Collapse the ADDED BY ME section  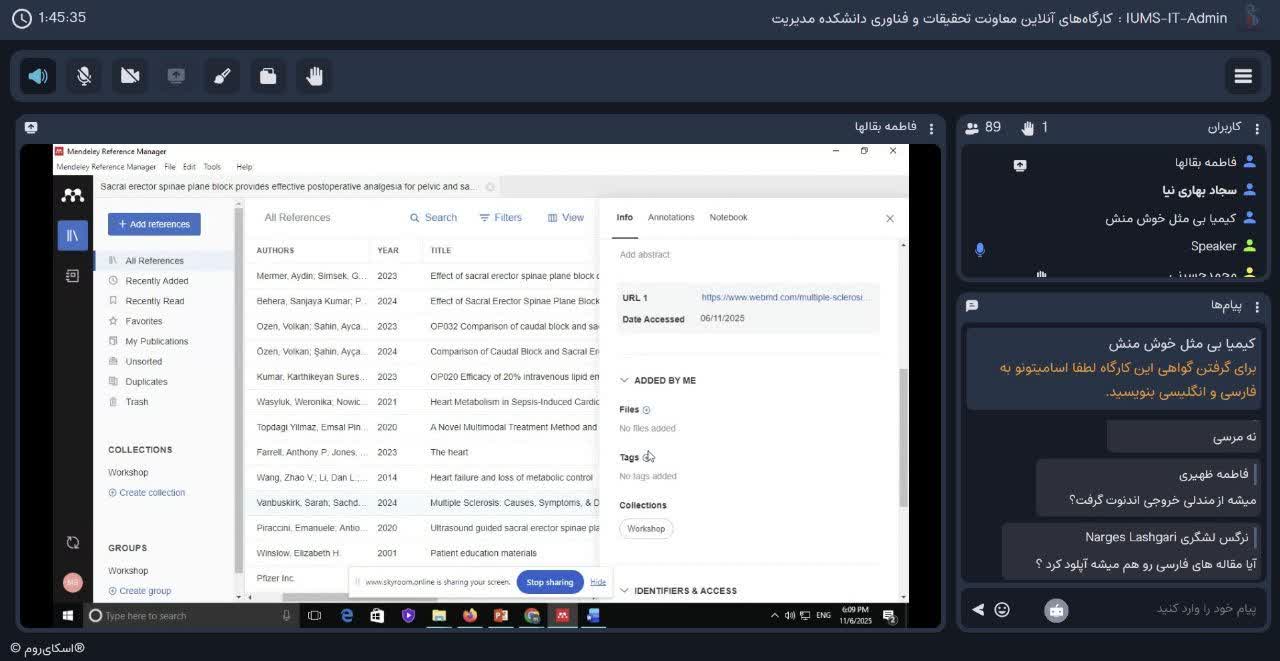(625, 380)
